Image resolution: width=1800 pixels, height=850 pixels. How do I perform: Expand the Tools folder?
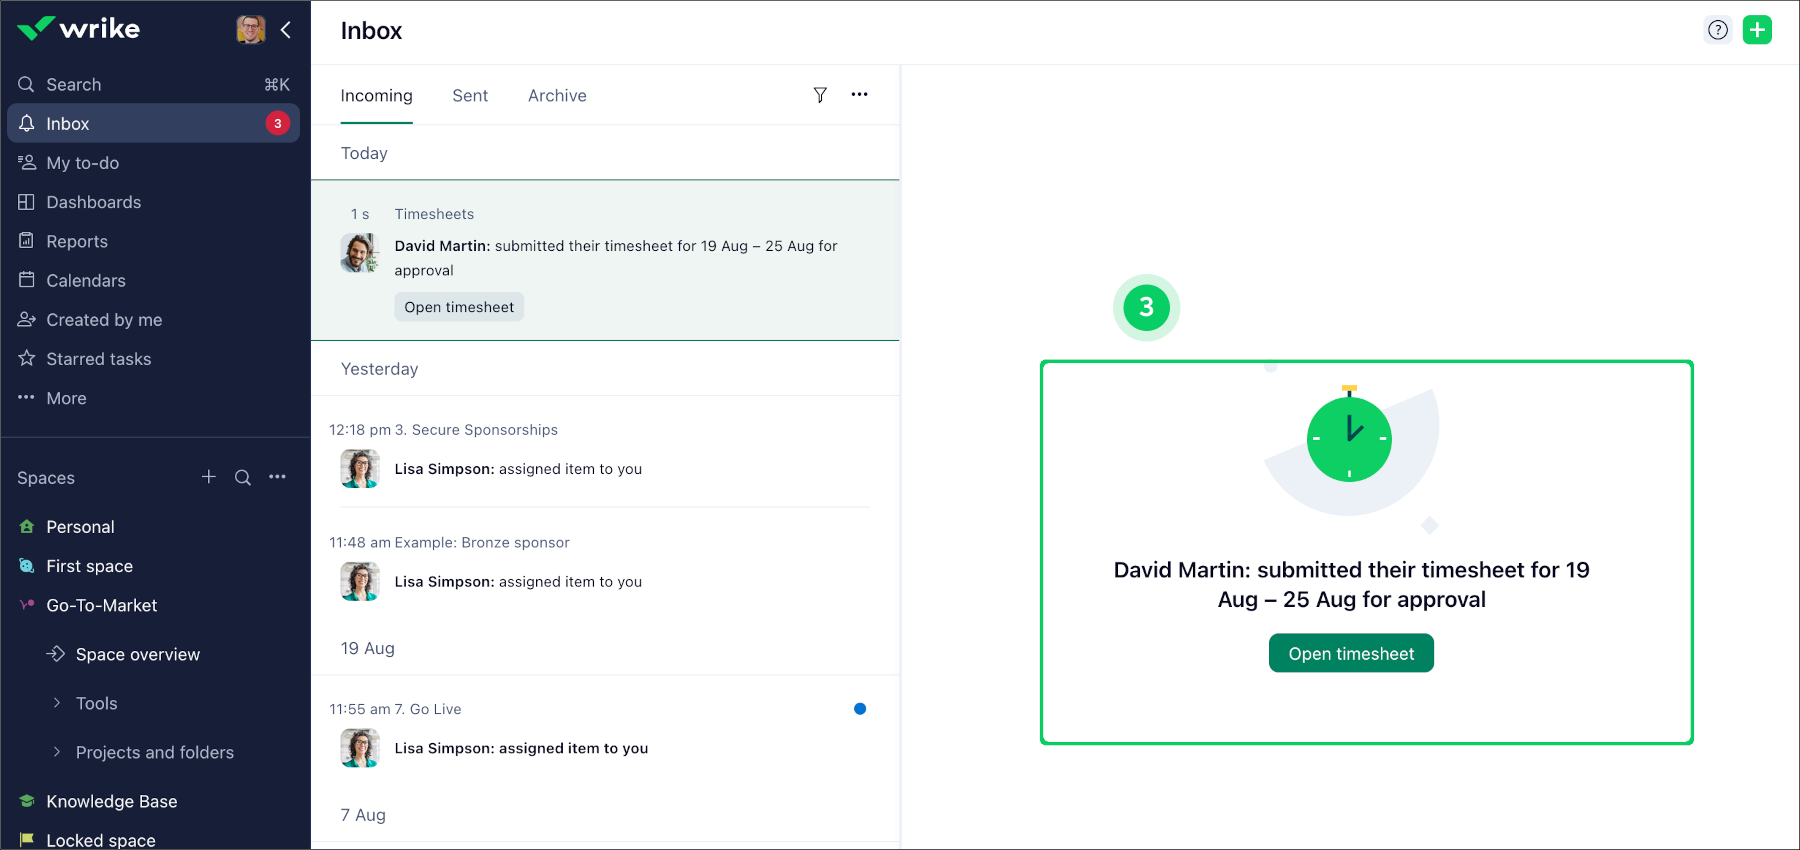click(57, 704)
